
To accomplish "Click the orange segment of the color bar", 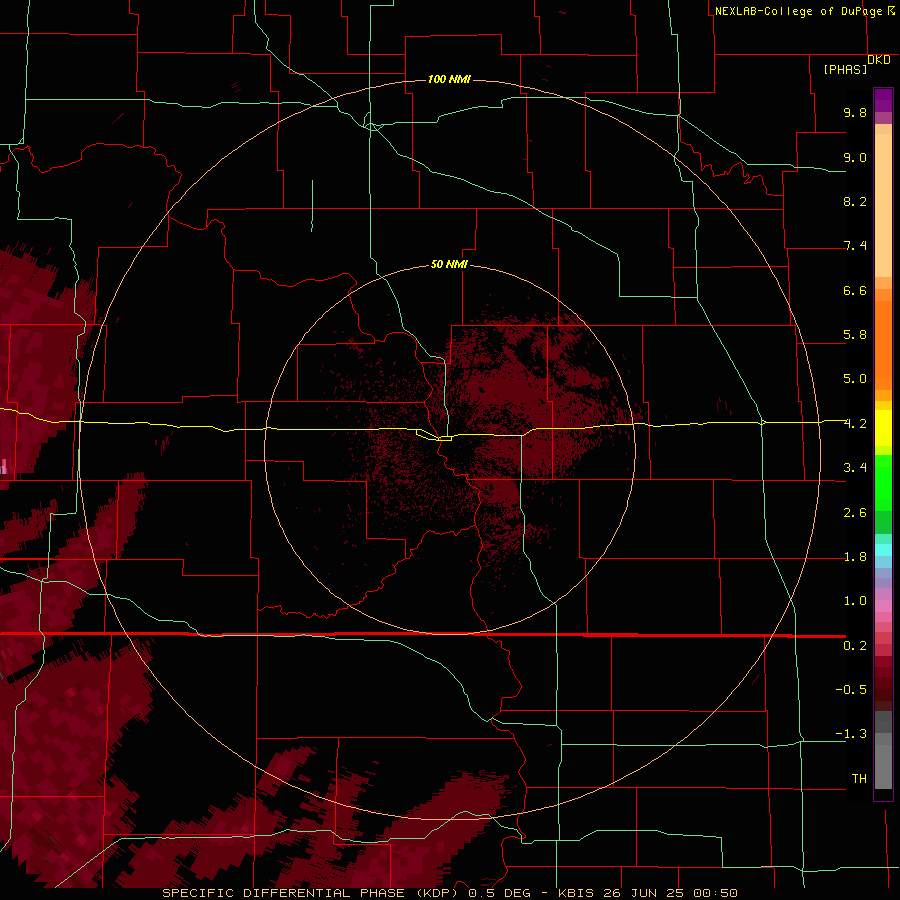I will 883,346.
